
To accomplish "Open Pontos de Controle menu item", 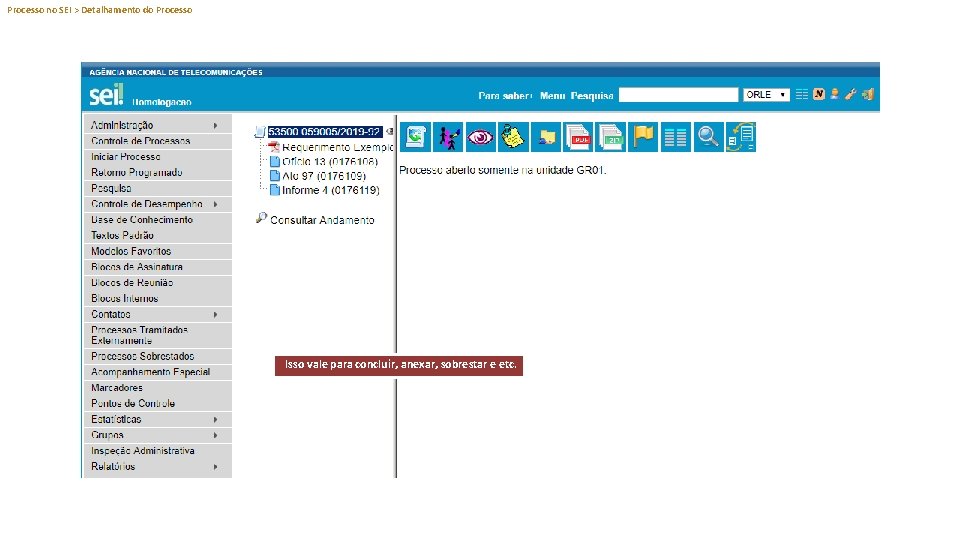I will tap(157, 403).
